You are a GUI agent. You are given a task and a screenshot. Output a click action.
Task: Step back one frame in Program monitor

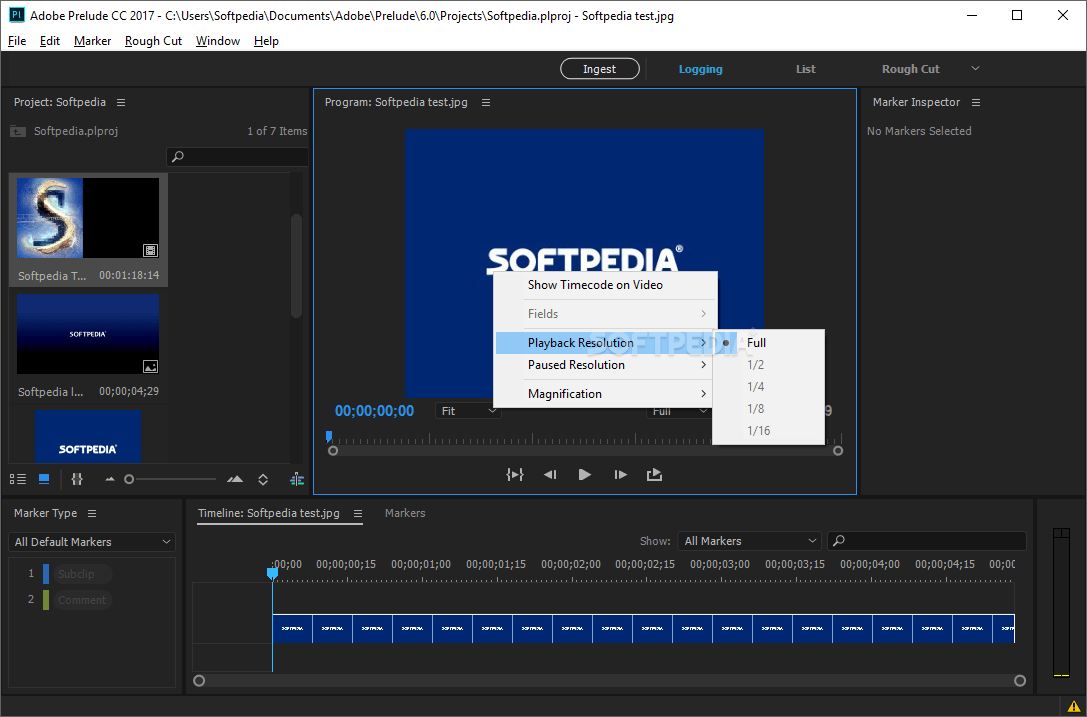[550, 475]
